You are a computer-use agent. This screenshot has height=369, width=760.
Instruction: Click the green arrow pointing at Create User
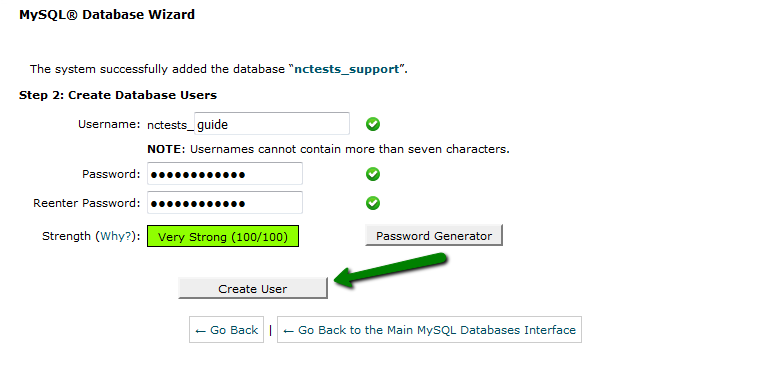391,271
